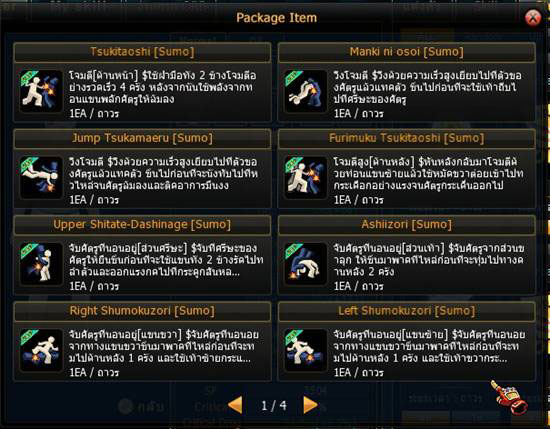Viewport: 550px width, 429px height.
Task: Click the Tsukitaoshi [Sumo] title header
Action: point(142,52)
